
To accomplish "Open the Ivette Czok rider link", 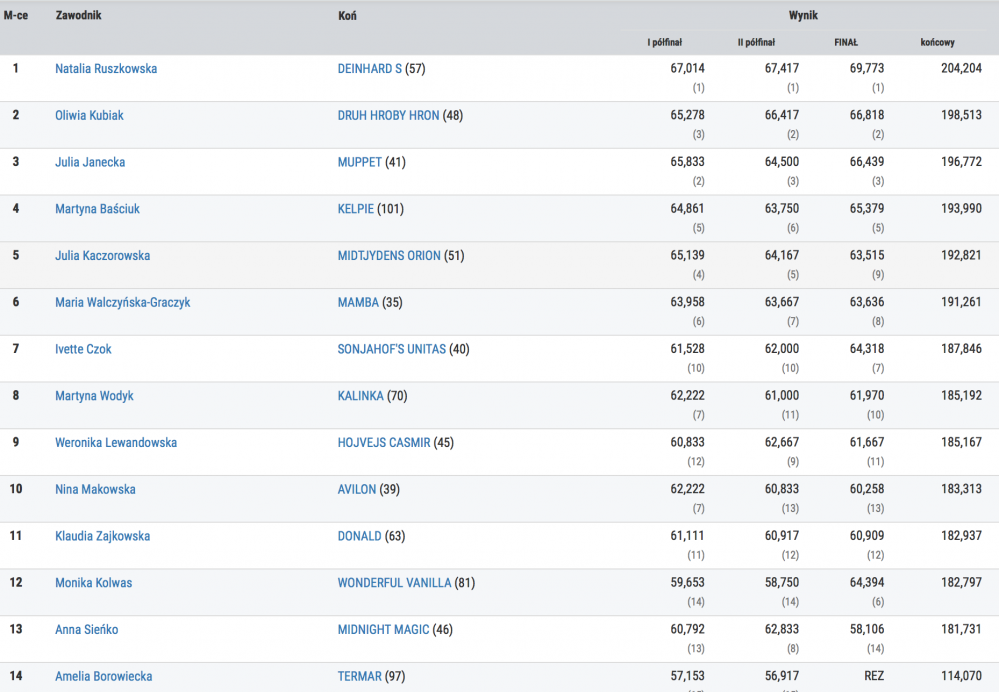I will pos(84,349).
